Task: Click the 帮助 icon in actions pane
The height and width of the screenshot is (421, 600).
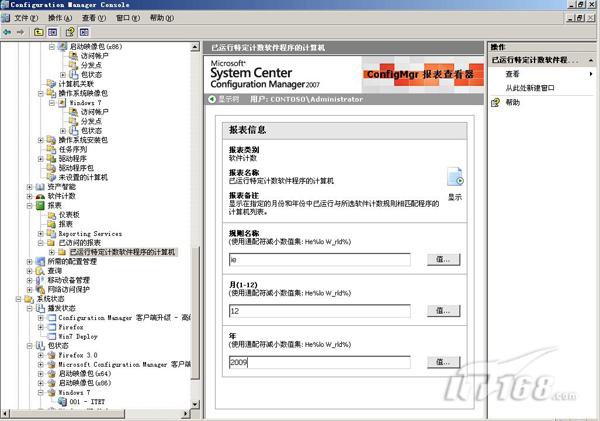Action: [x=496, y=102]
